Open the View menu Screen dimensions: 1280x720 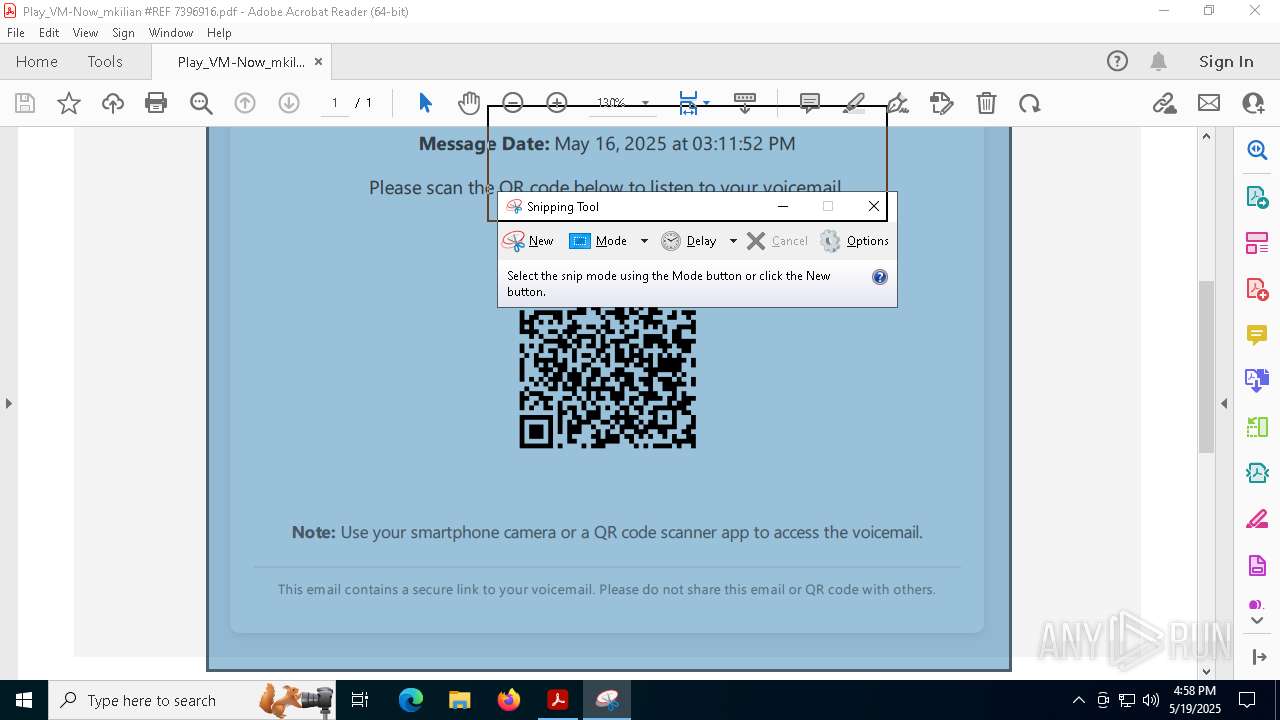(x=85, y=33)
